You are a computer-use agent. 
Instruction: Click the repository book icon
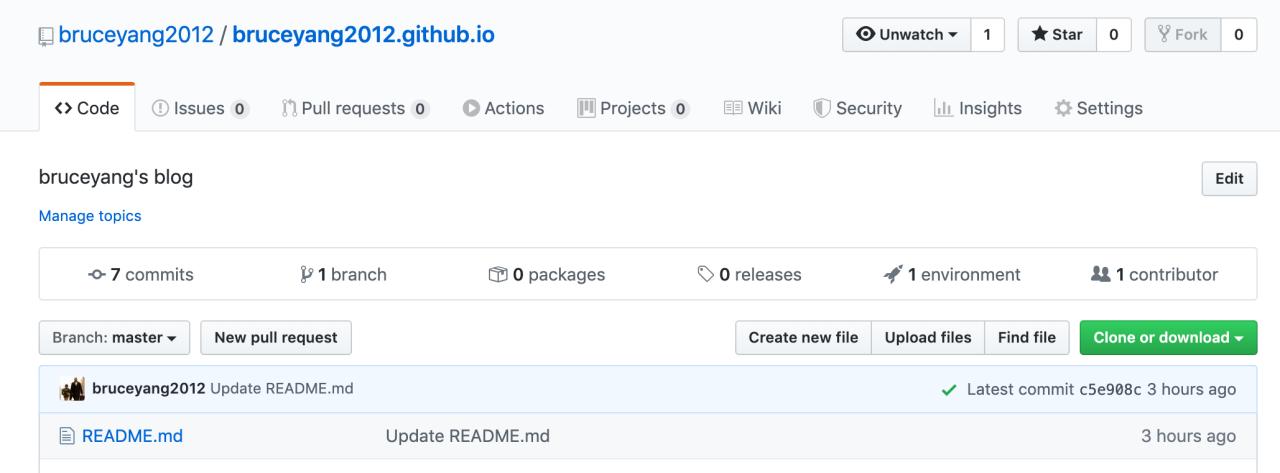tap(46, 36)
